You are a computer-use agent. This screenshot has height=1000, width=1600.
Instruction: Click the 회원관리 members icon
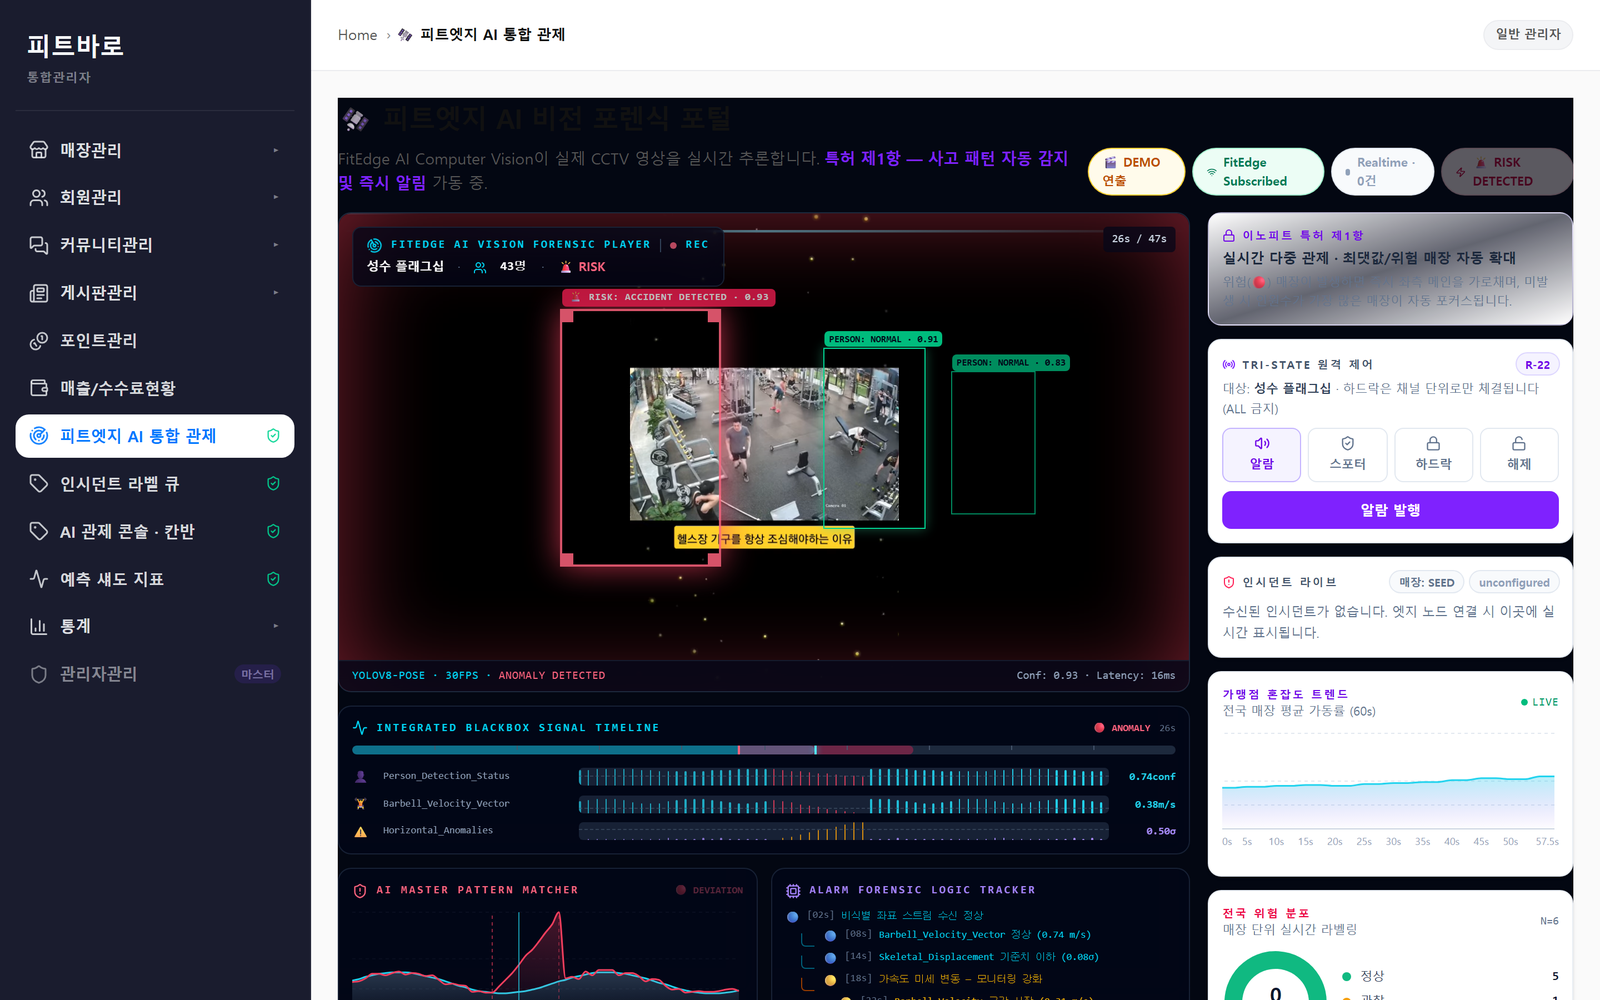point(39,197)
